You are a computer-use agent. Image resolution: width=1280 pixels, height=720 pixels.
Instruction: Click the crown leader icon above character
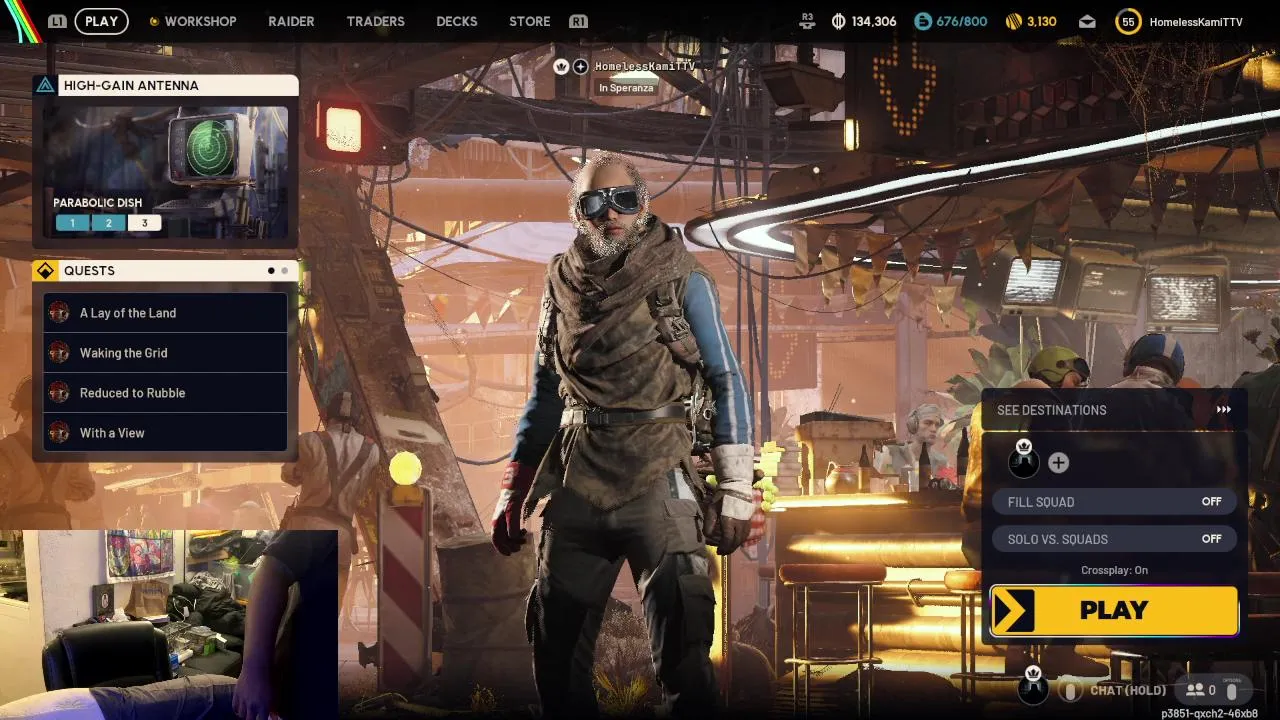tap(561, 66)
